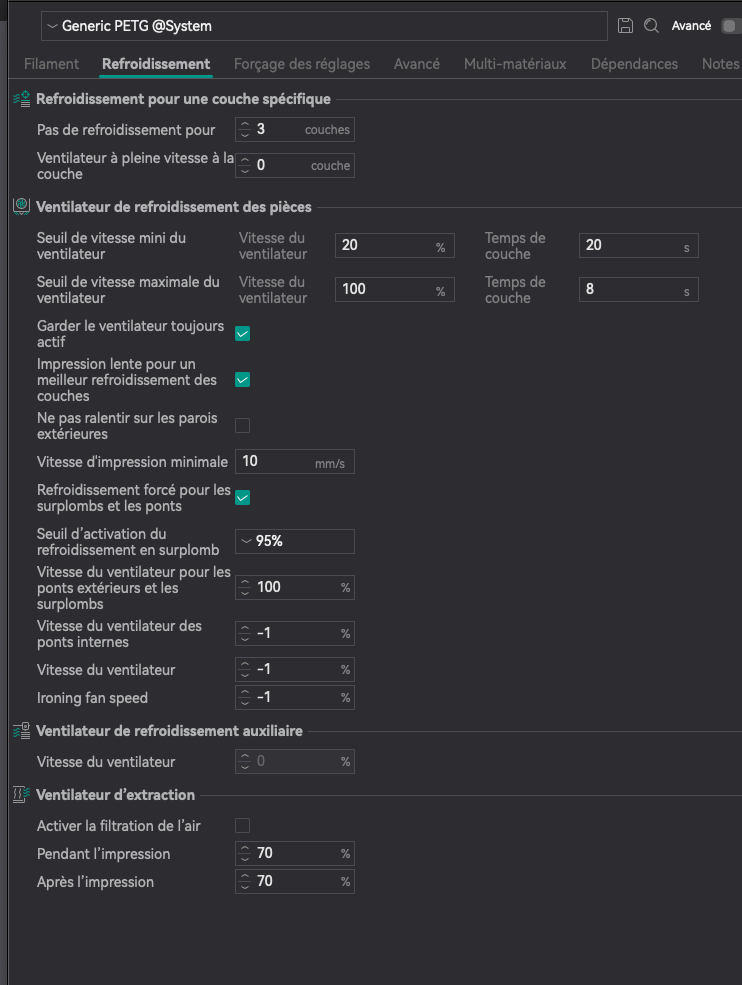The image size is (742, 985).
Task: Enable Ne pas ralentir sur les parois extérieures
Action: coord(242,426)
